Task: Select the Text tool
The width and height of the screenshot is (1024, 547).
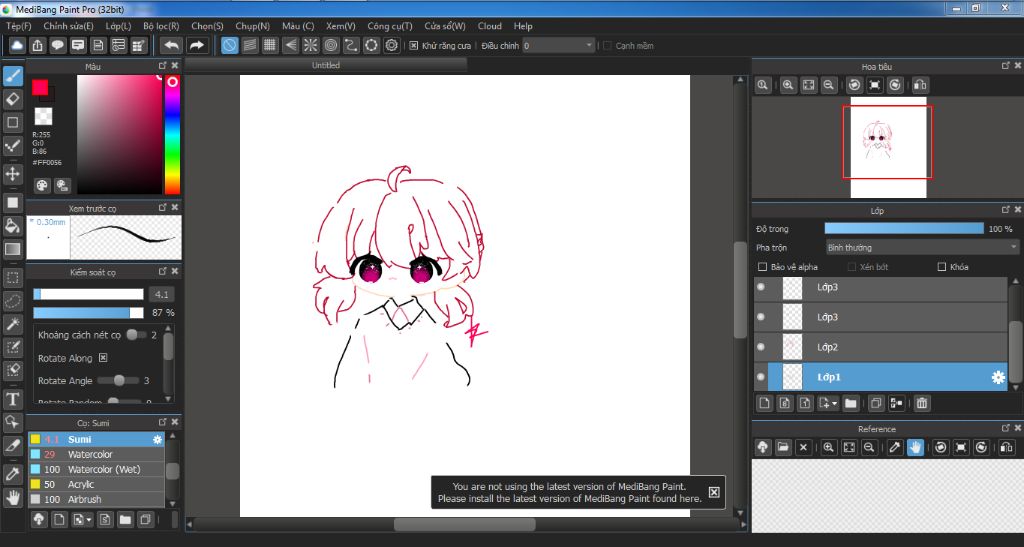Action: pyautogui.click(x=12, y=399)
